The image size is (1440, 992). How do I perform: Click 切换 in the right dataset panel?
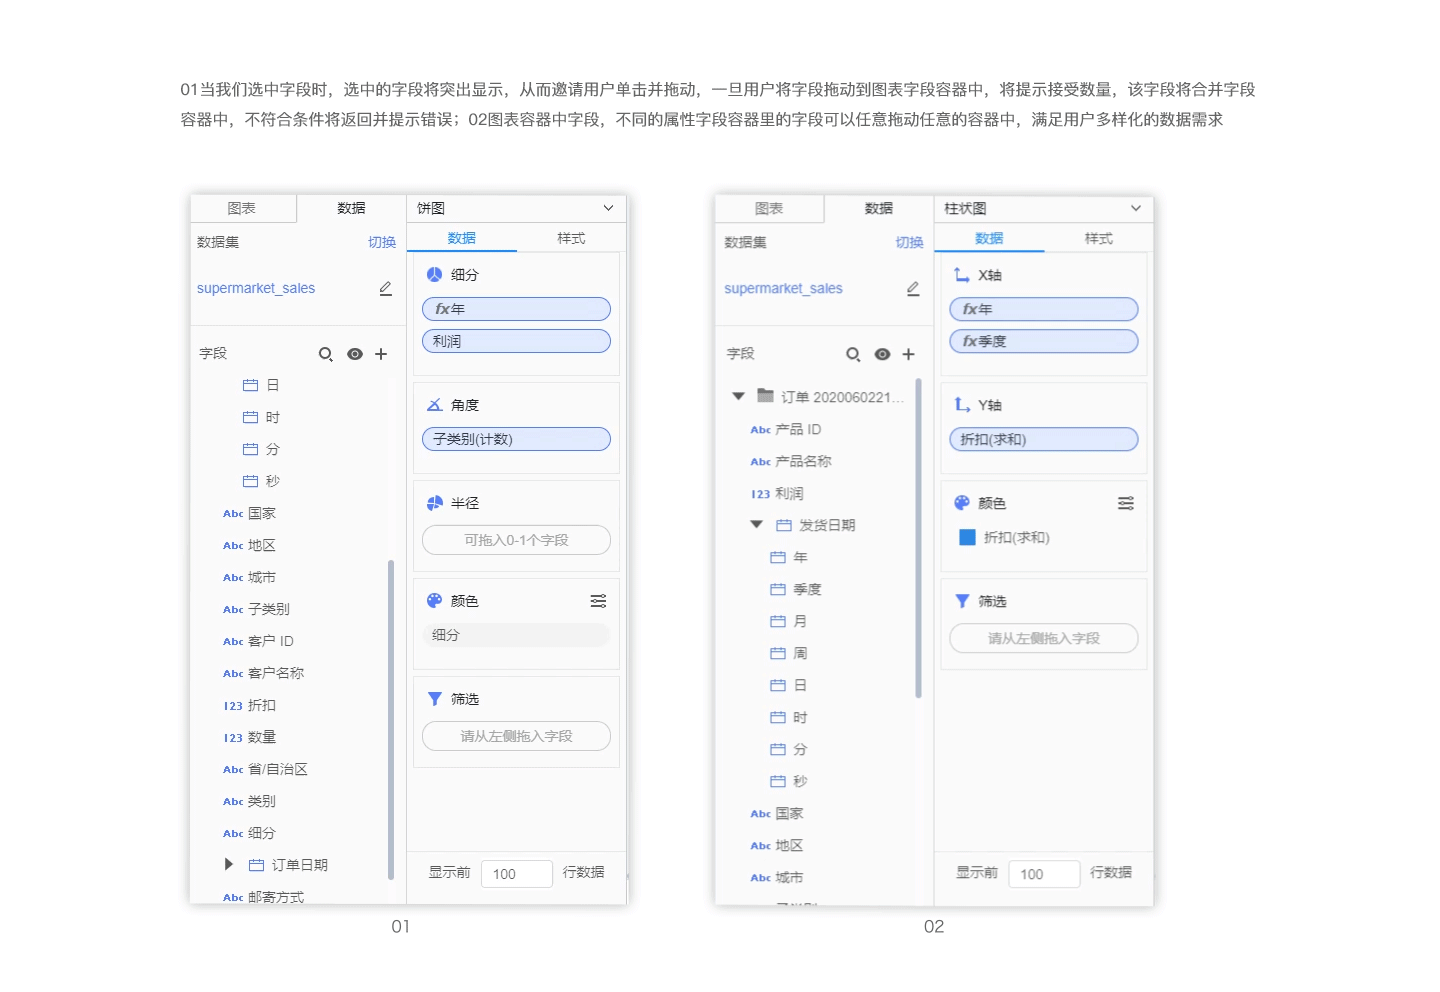point(908,241)
